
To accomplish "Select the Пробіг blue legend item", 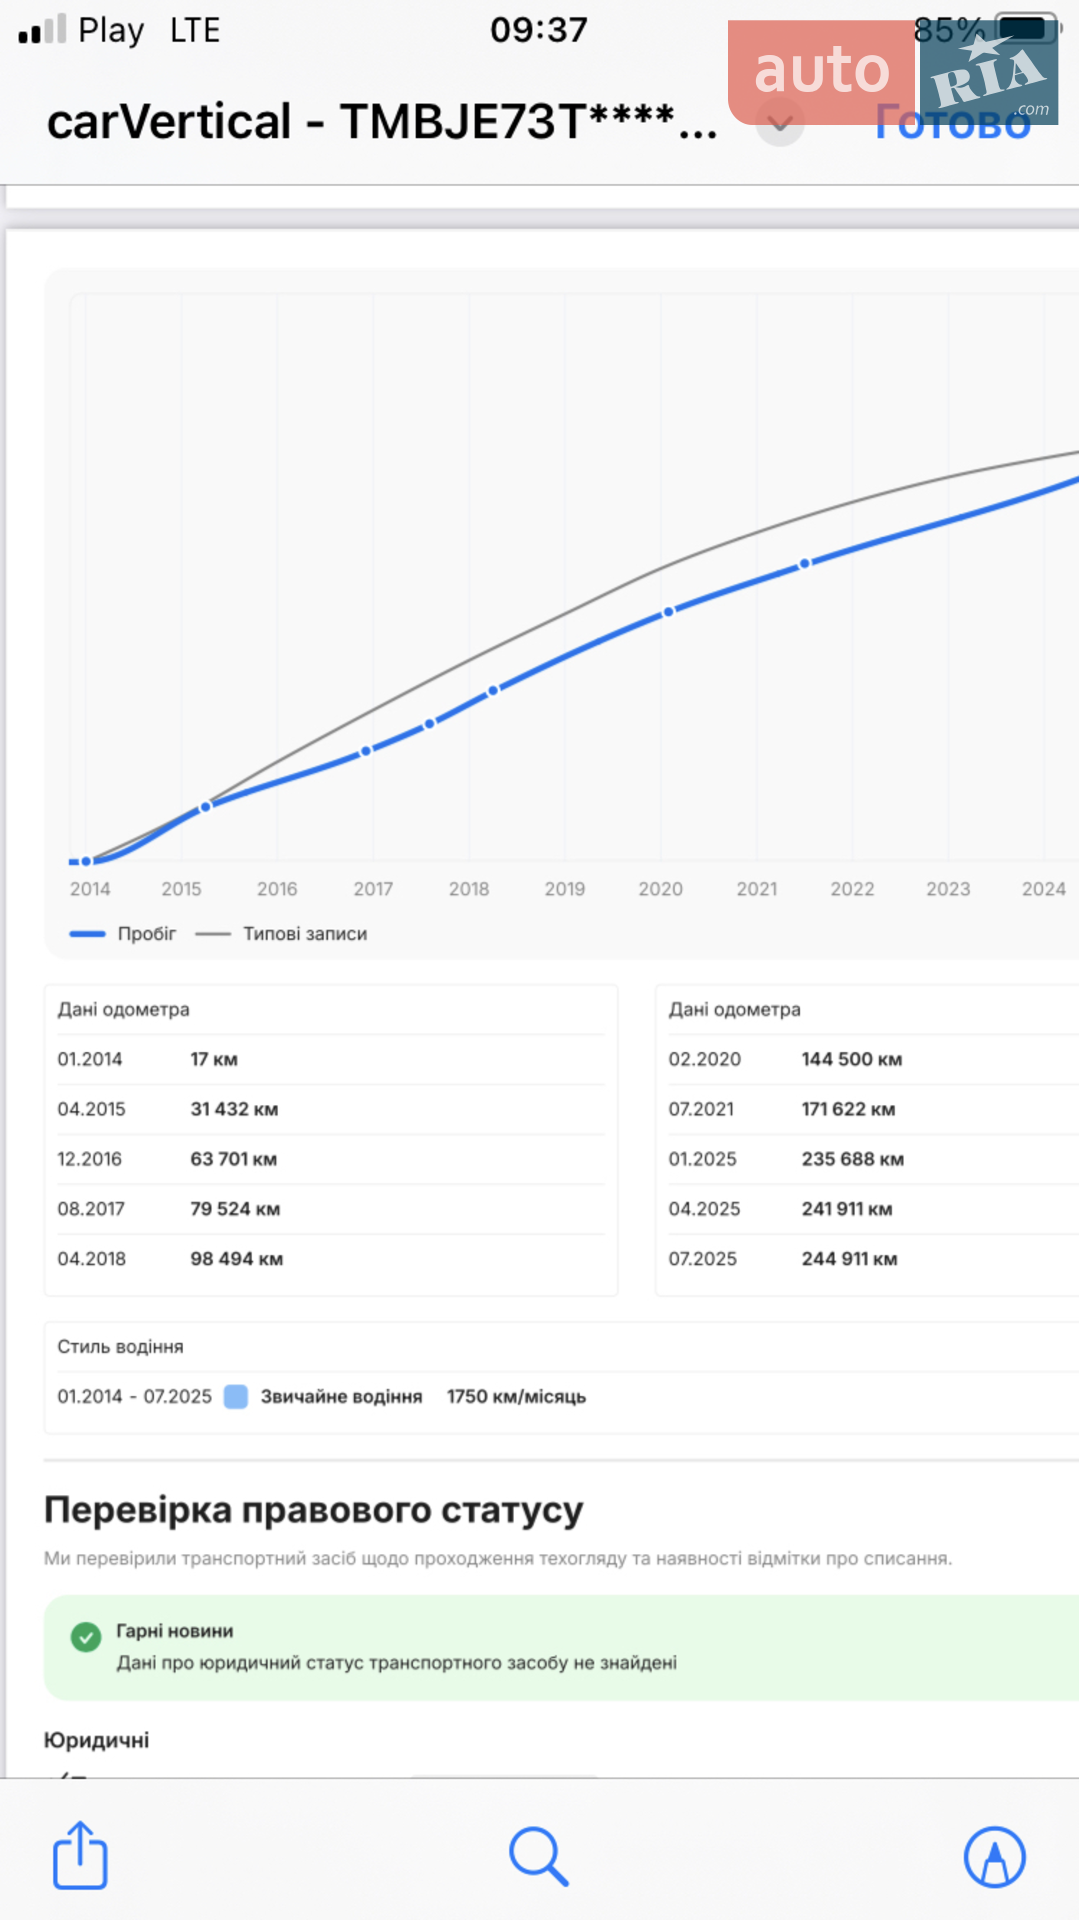I will 122,933.
